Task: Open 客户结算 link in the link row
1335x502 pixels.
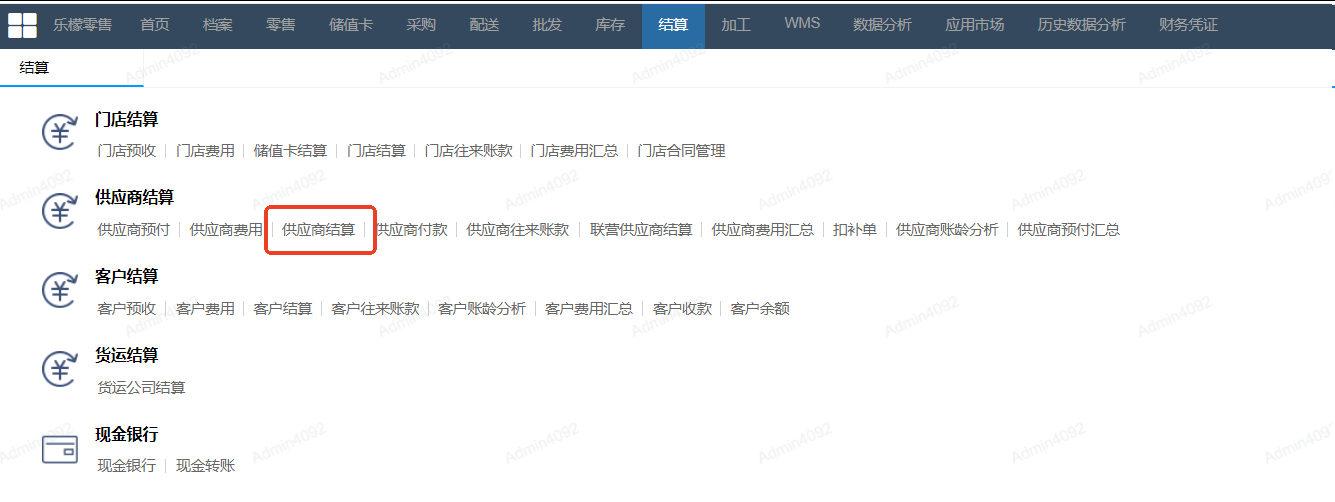Action: coord(283,309)
